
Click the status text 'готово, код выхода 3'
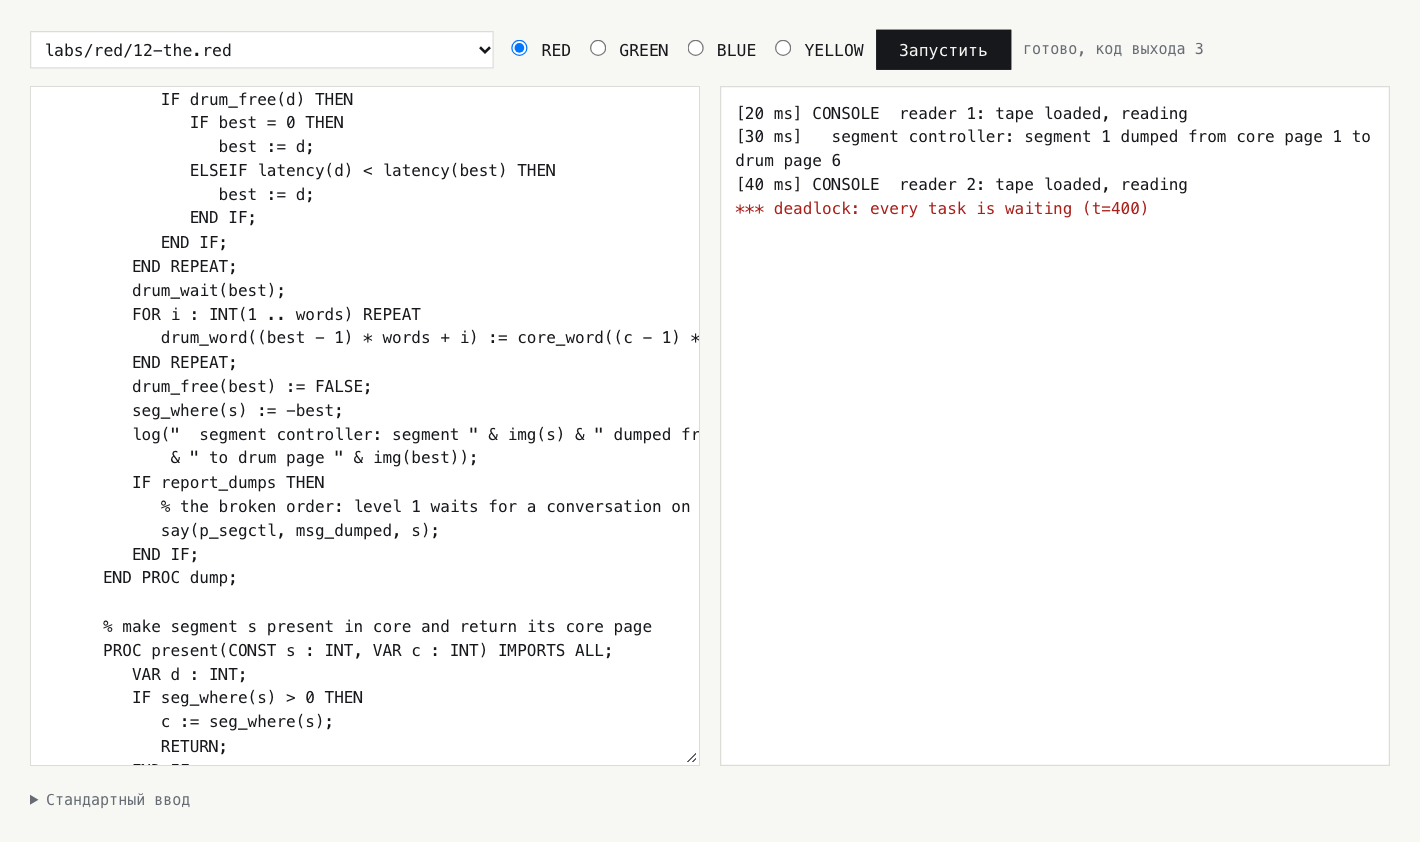[x=1113, y=49]
